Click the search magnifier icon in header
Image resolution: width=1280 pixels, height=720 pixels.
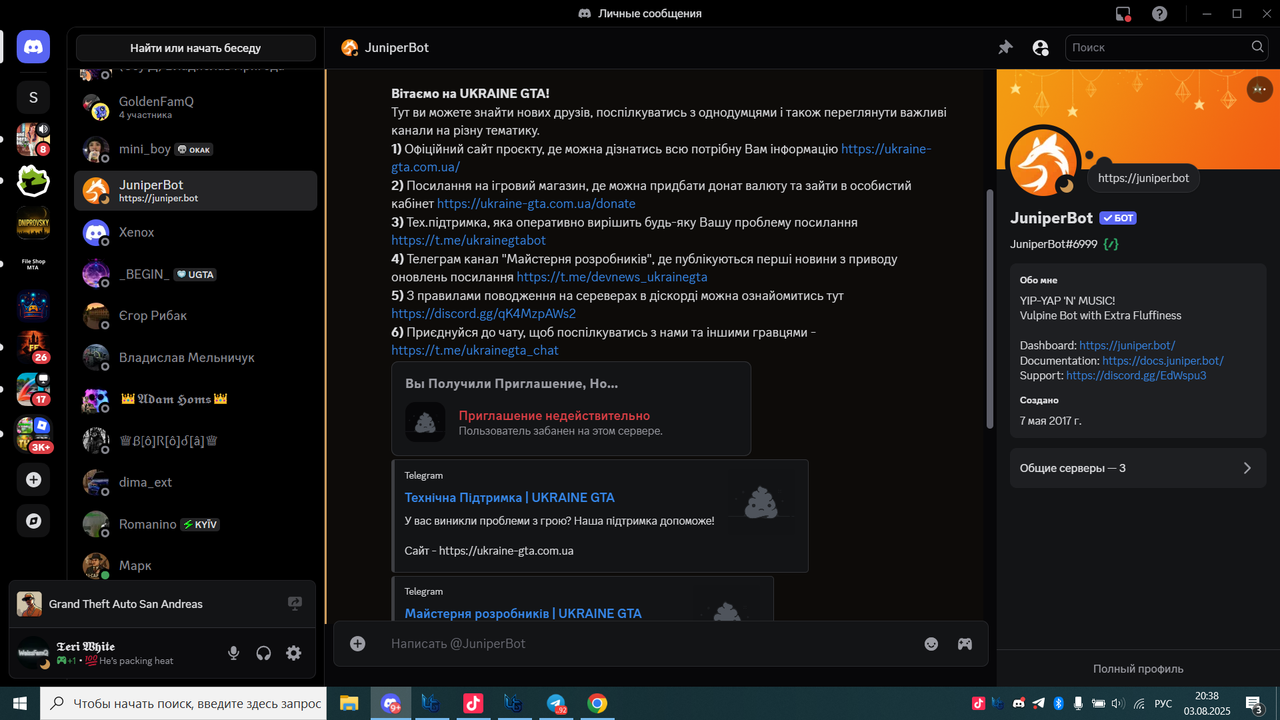pyautogui.click(x=1258, y=47)
